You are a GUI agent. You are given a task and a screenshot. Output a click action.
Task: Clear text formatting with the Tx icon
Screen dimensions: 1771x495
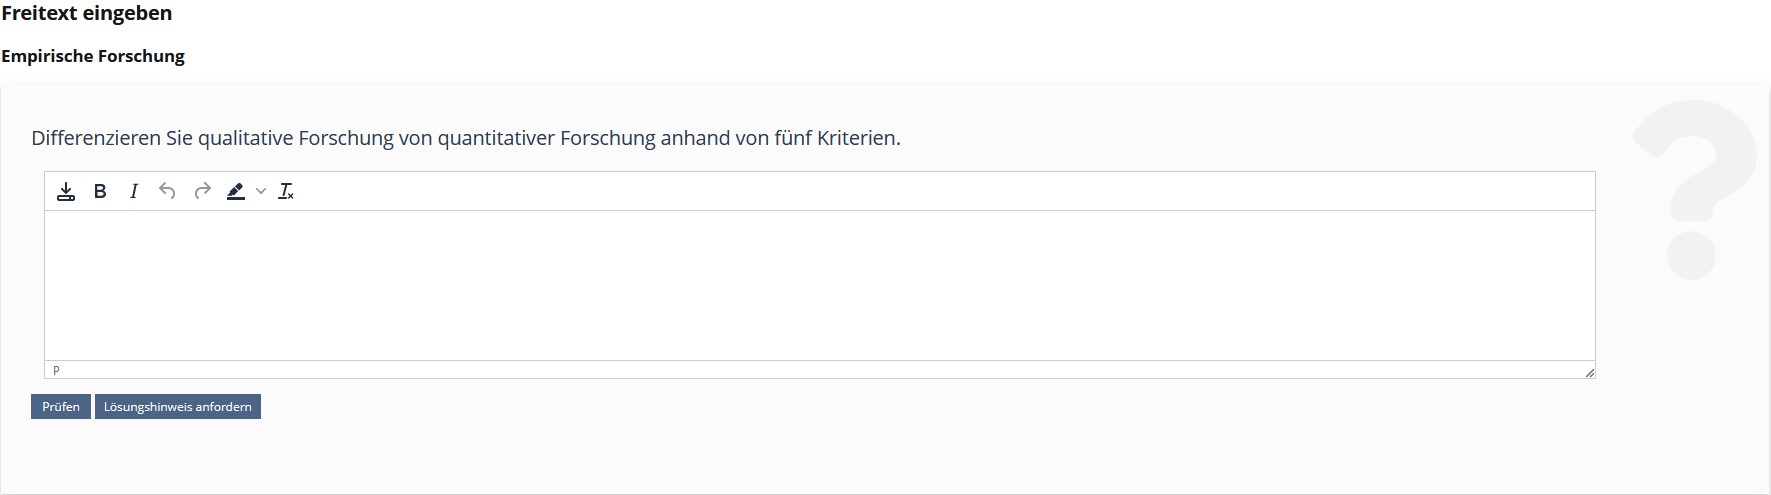tap(286, 192)
